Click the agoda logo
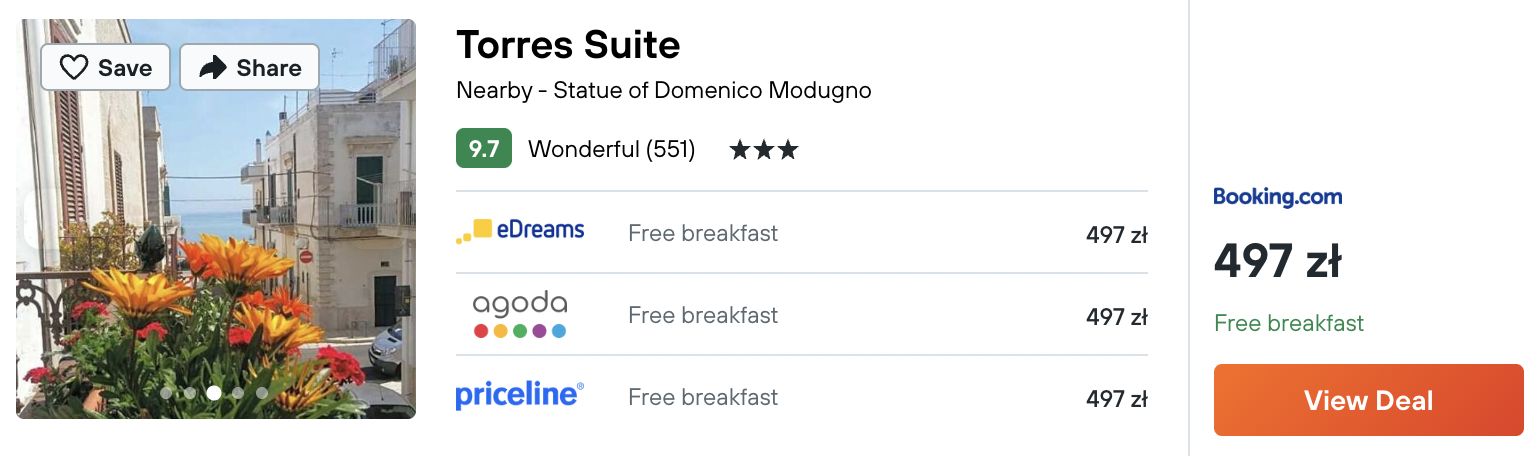 520,315
